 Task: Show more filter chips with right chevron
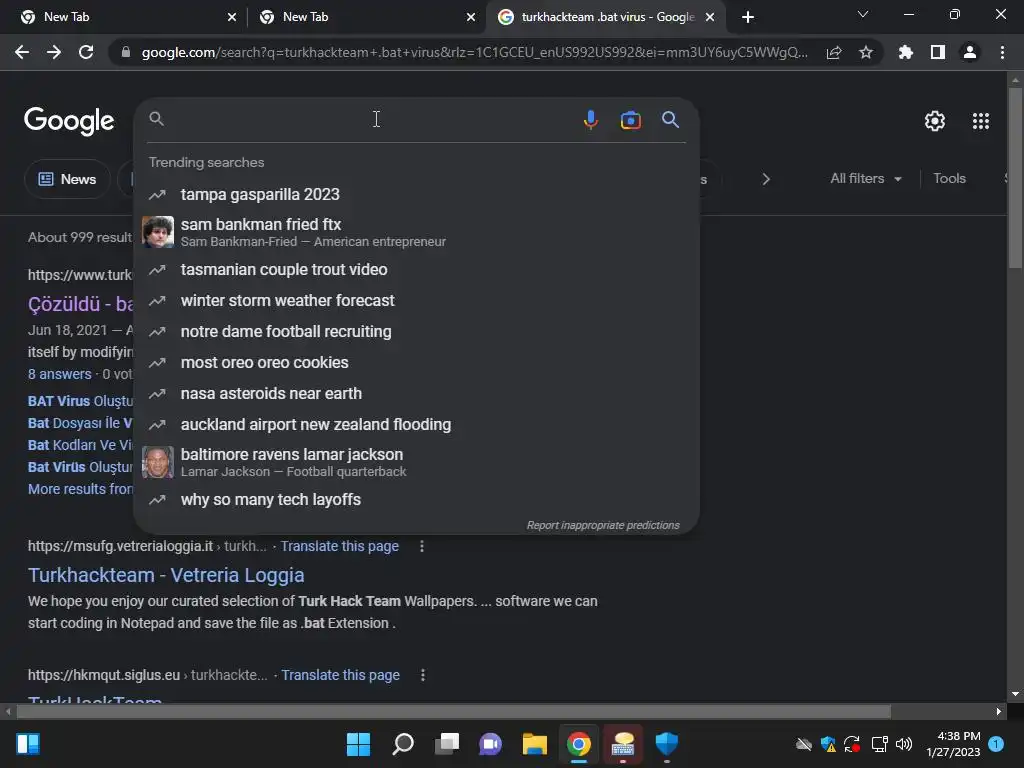point(766,179)
